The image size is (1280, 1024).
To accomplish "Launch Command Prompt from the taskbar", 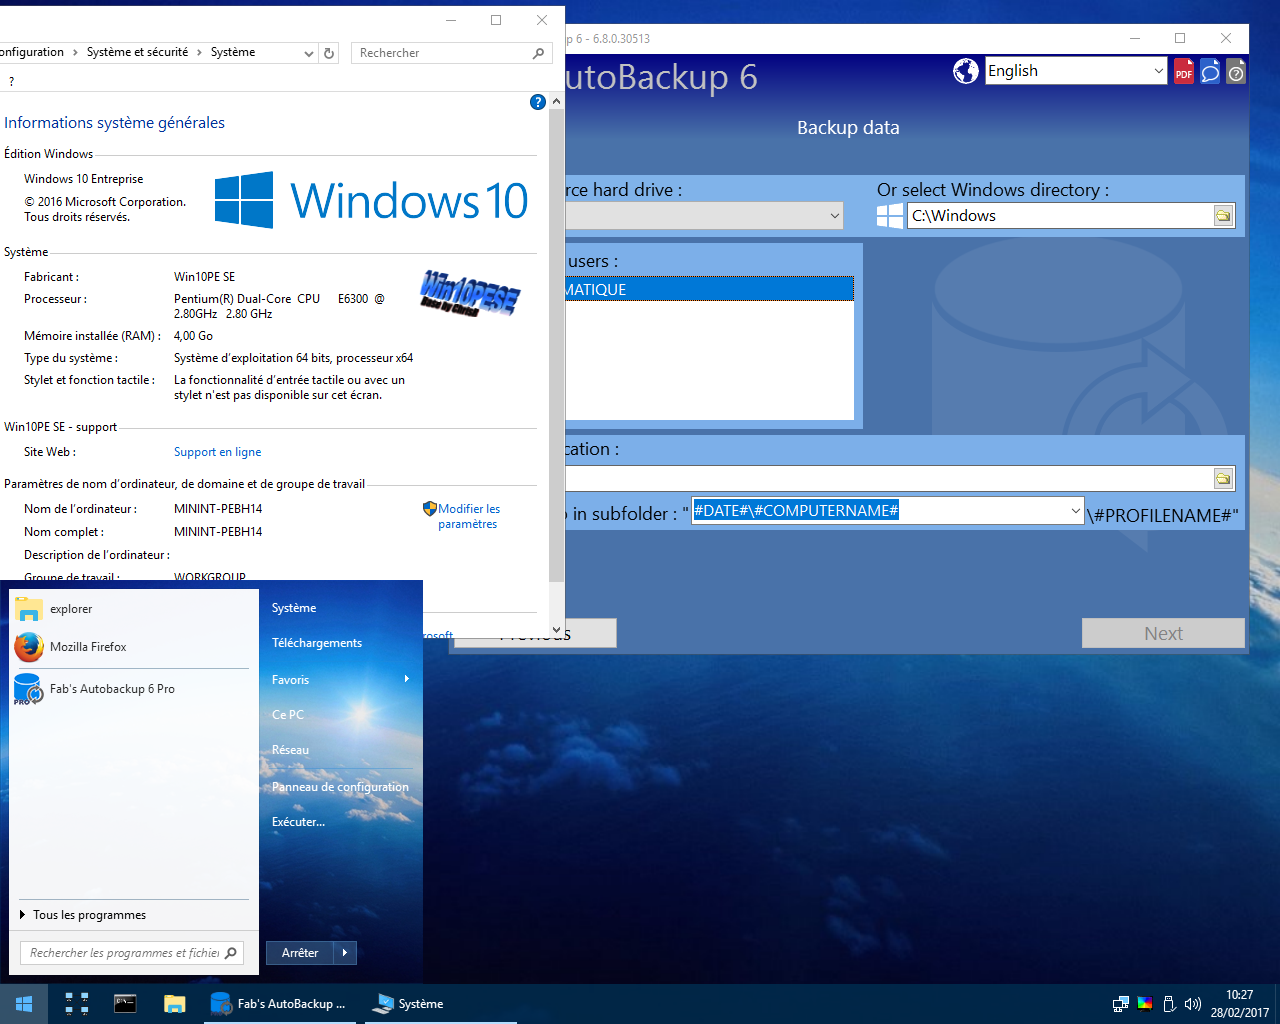I will pyautogui.click(x=125, y=1004).
